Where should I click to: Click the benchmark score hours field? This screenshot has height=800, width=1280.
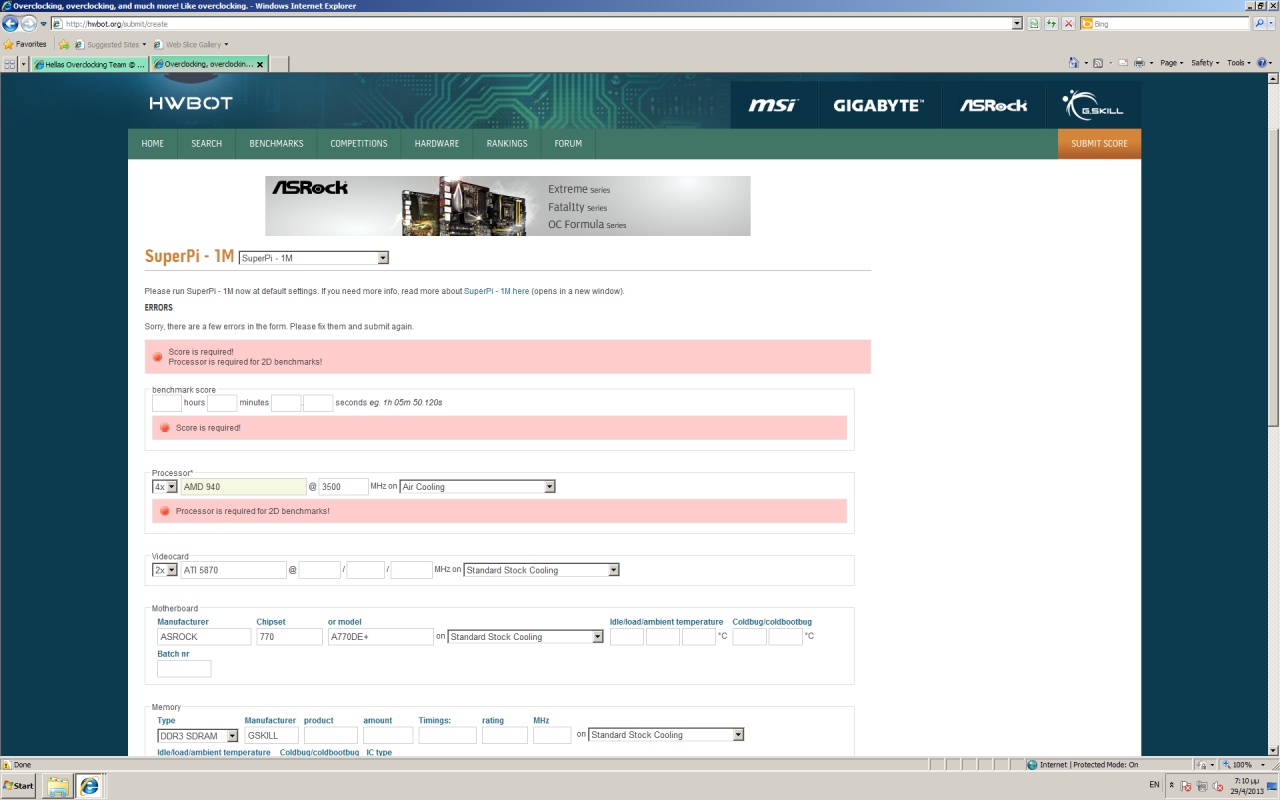[x=167, y=403]
